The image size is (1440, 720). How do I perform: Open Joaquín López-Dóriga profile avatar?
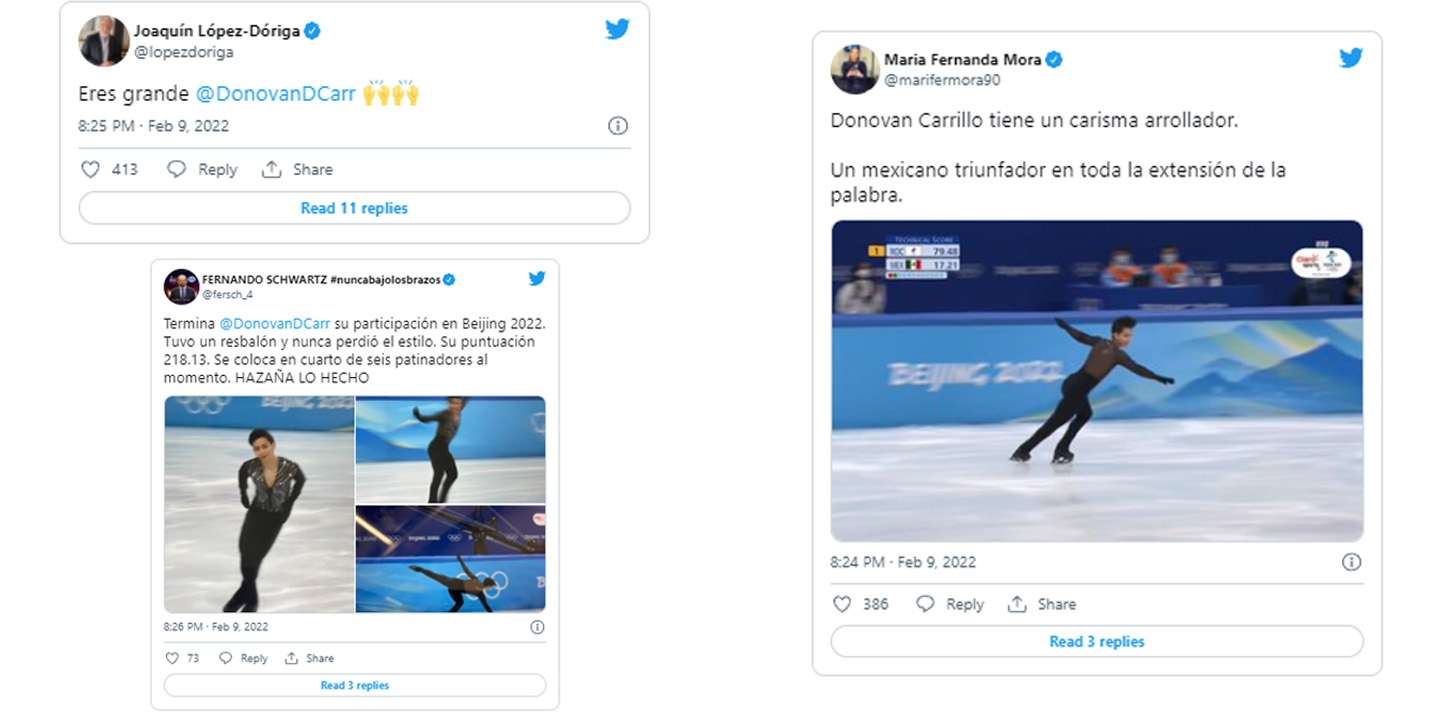tap(103, 42)
